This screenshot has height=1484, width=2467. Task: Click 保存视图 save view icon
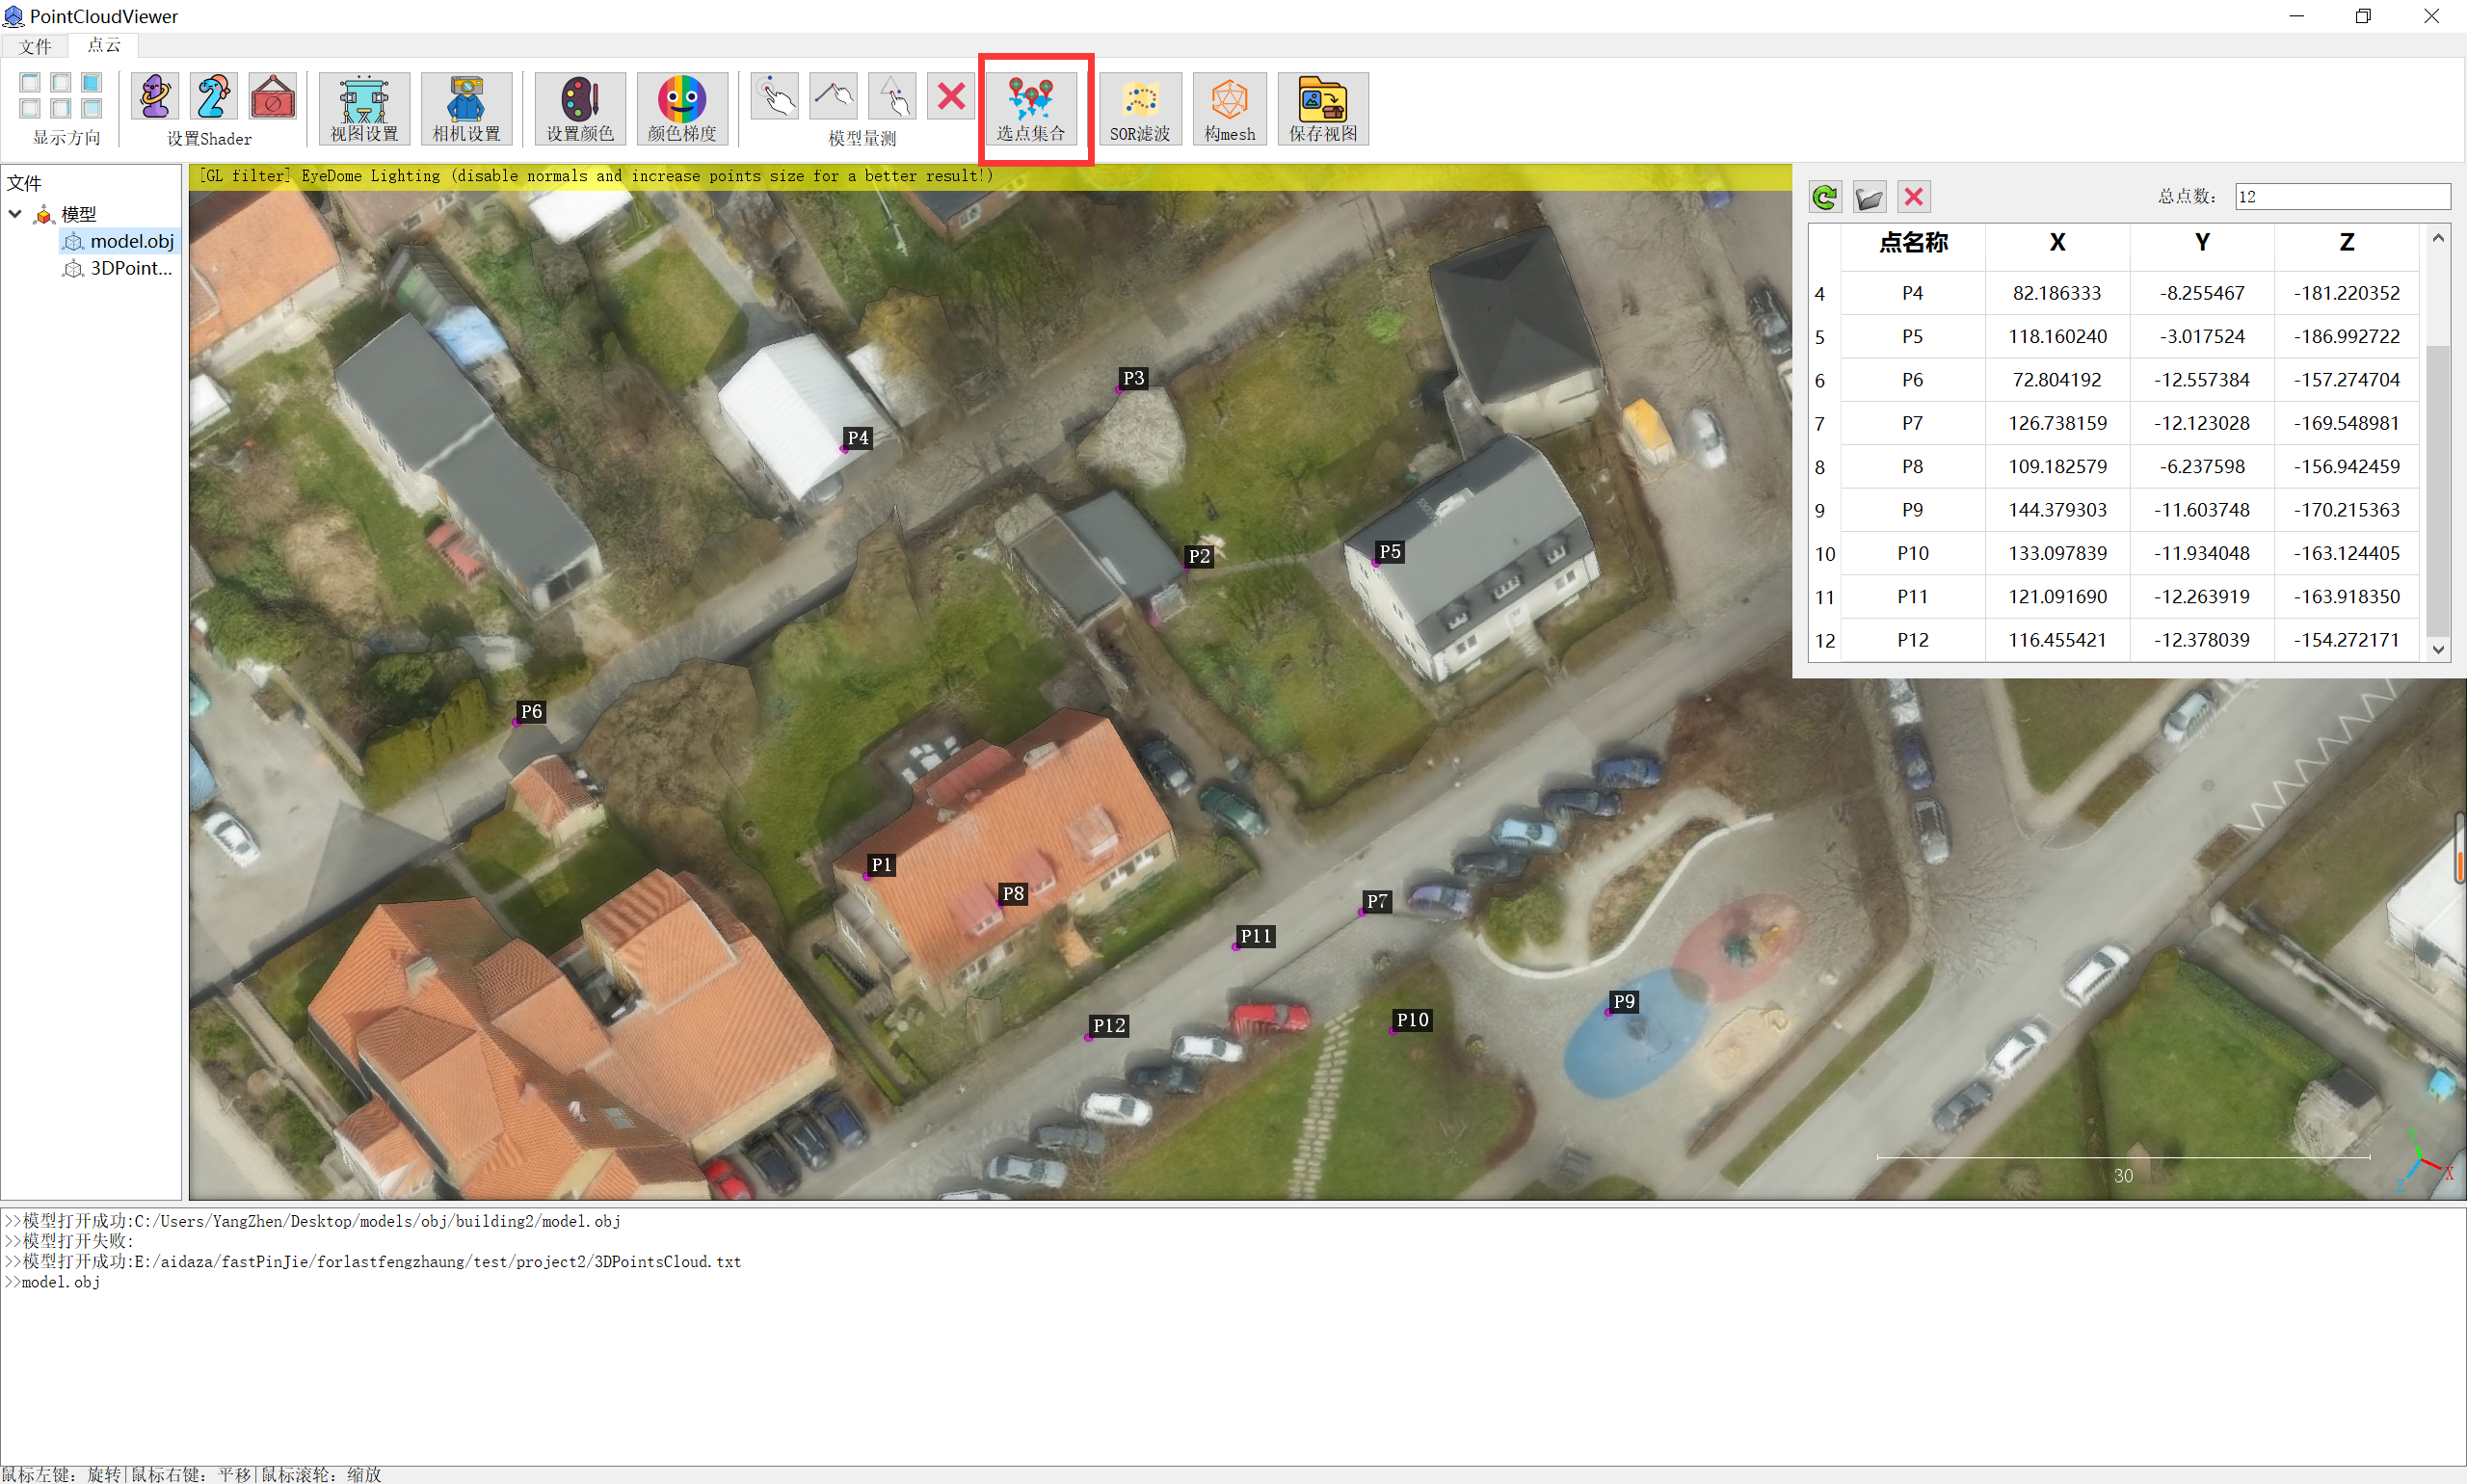pos(1323,108)
